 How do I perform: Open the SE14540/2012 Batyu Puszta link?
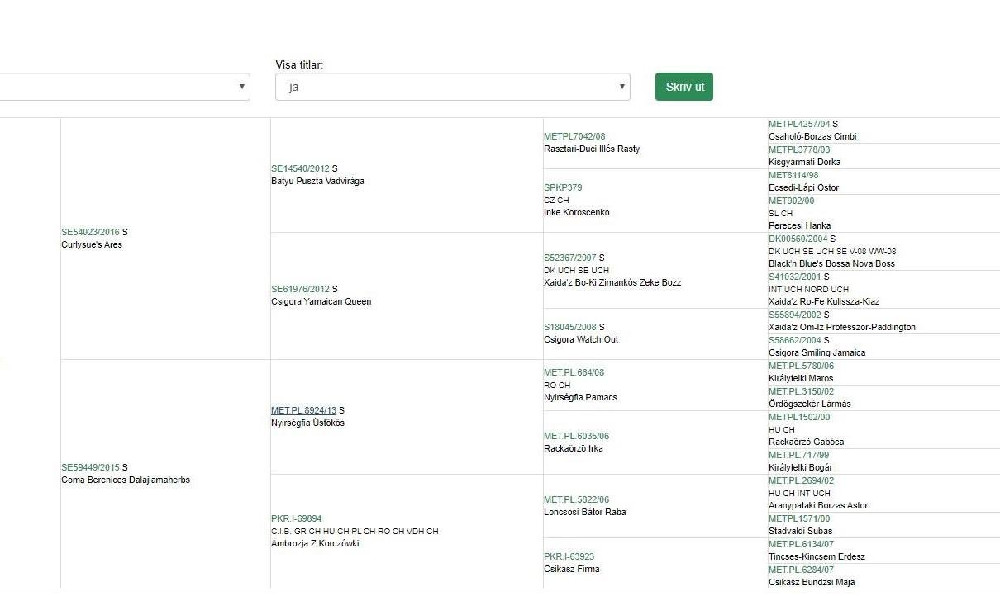pyautogui.click(x=300, y=168)
